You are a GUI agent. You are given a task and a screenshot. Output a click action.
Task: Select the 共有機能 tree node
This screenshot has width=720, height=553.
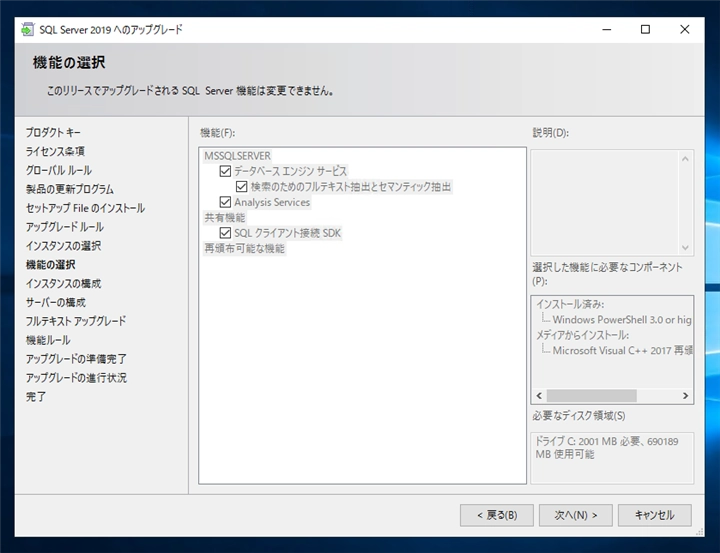tap(225, 217)
